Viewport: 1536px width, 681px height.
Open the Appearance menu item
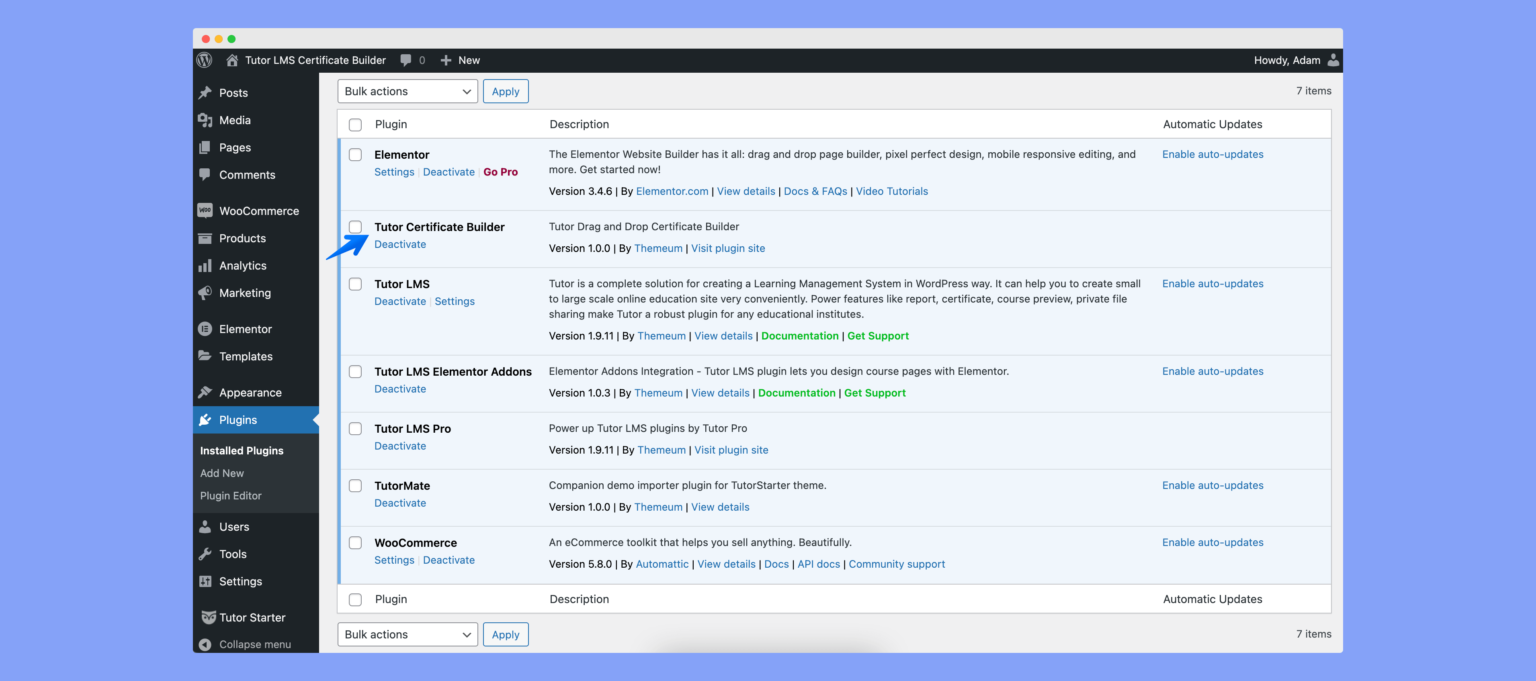click(x=250, y=393)
